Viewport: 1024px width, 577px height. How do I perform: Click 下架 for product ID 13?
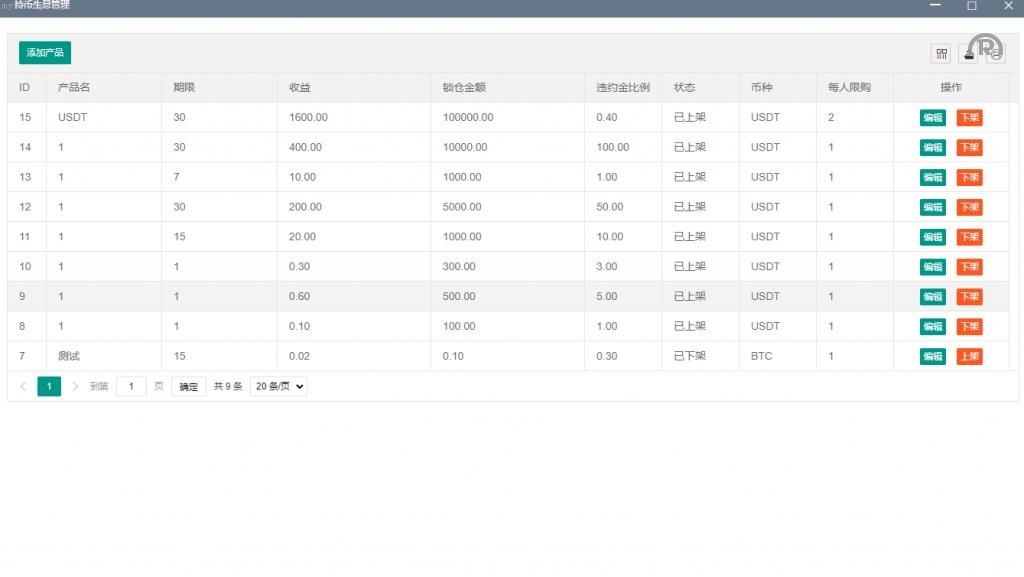pyautogui.click(x=969, y=178)
